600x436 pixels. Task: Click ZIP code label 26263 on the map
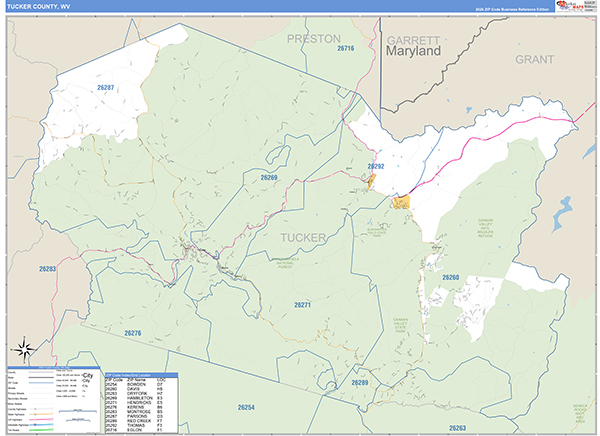[x=458, y=428]
